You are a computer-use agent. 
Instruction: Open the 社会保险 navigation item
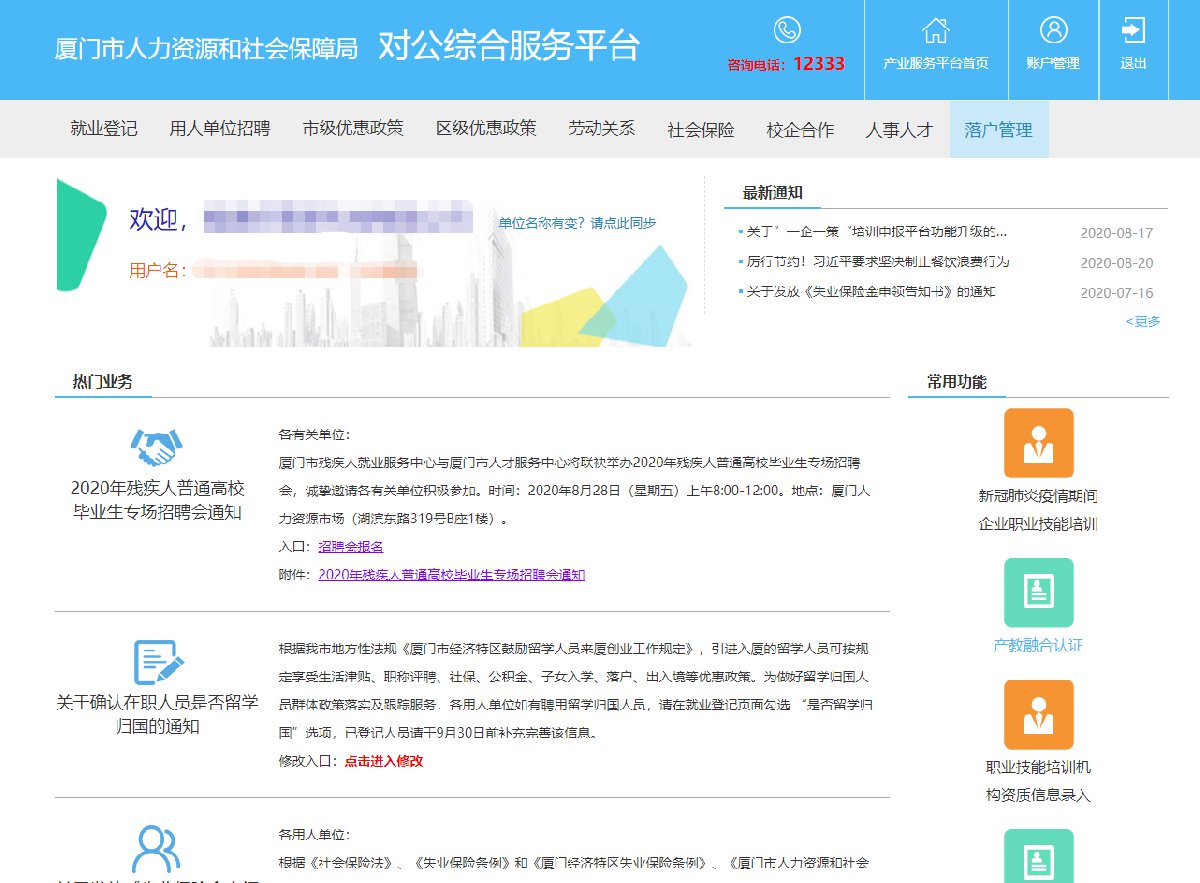point(701,130)
